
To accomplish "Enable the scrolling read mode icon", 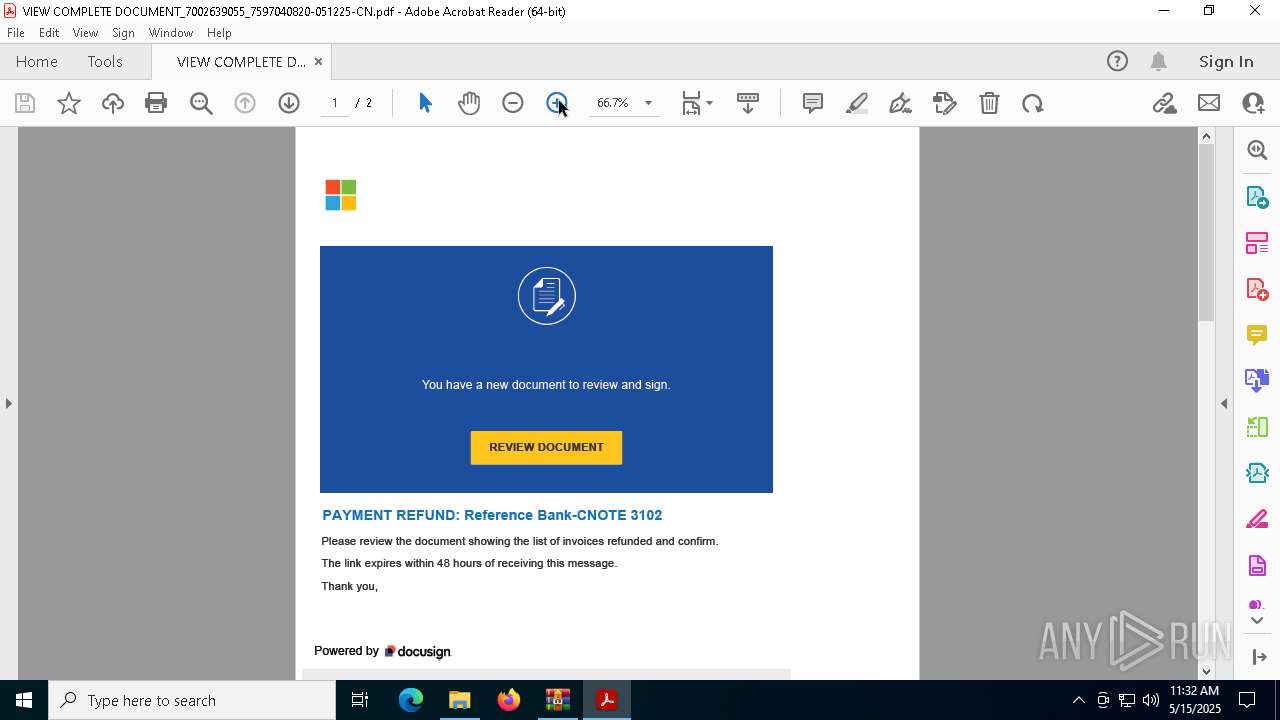I will (748, 103).
